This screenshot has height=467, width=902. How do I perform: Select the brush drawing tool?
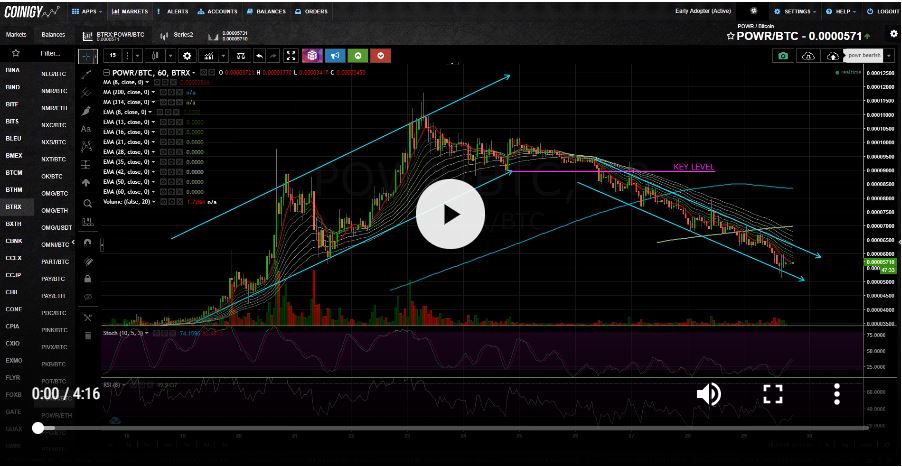[x=87, y=110]
